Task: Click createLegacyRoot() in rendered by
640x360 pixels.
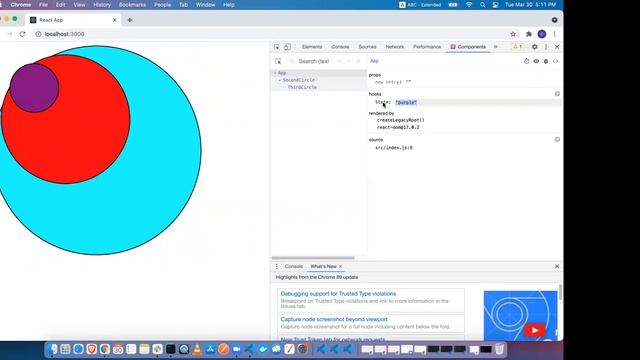Action: coord(400,120)
